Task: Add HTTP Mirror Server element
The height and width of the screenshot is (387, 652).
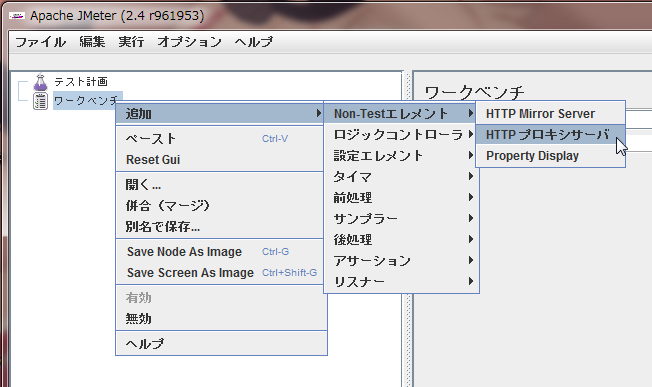Action: click(550, 113)
